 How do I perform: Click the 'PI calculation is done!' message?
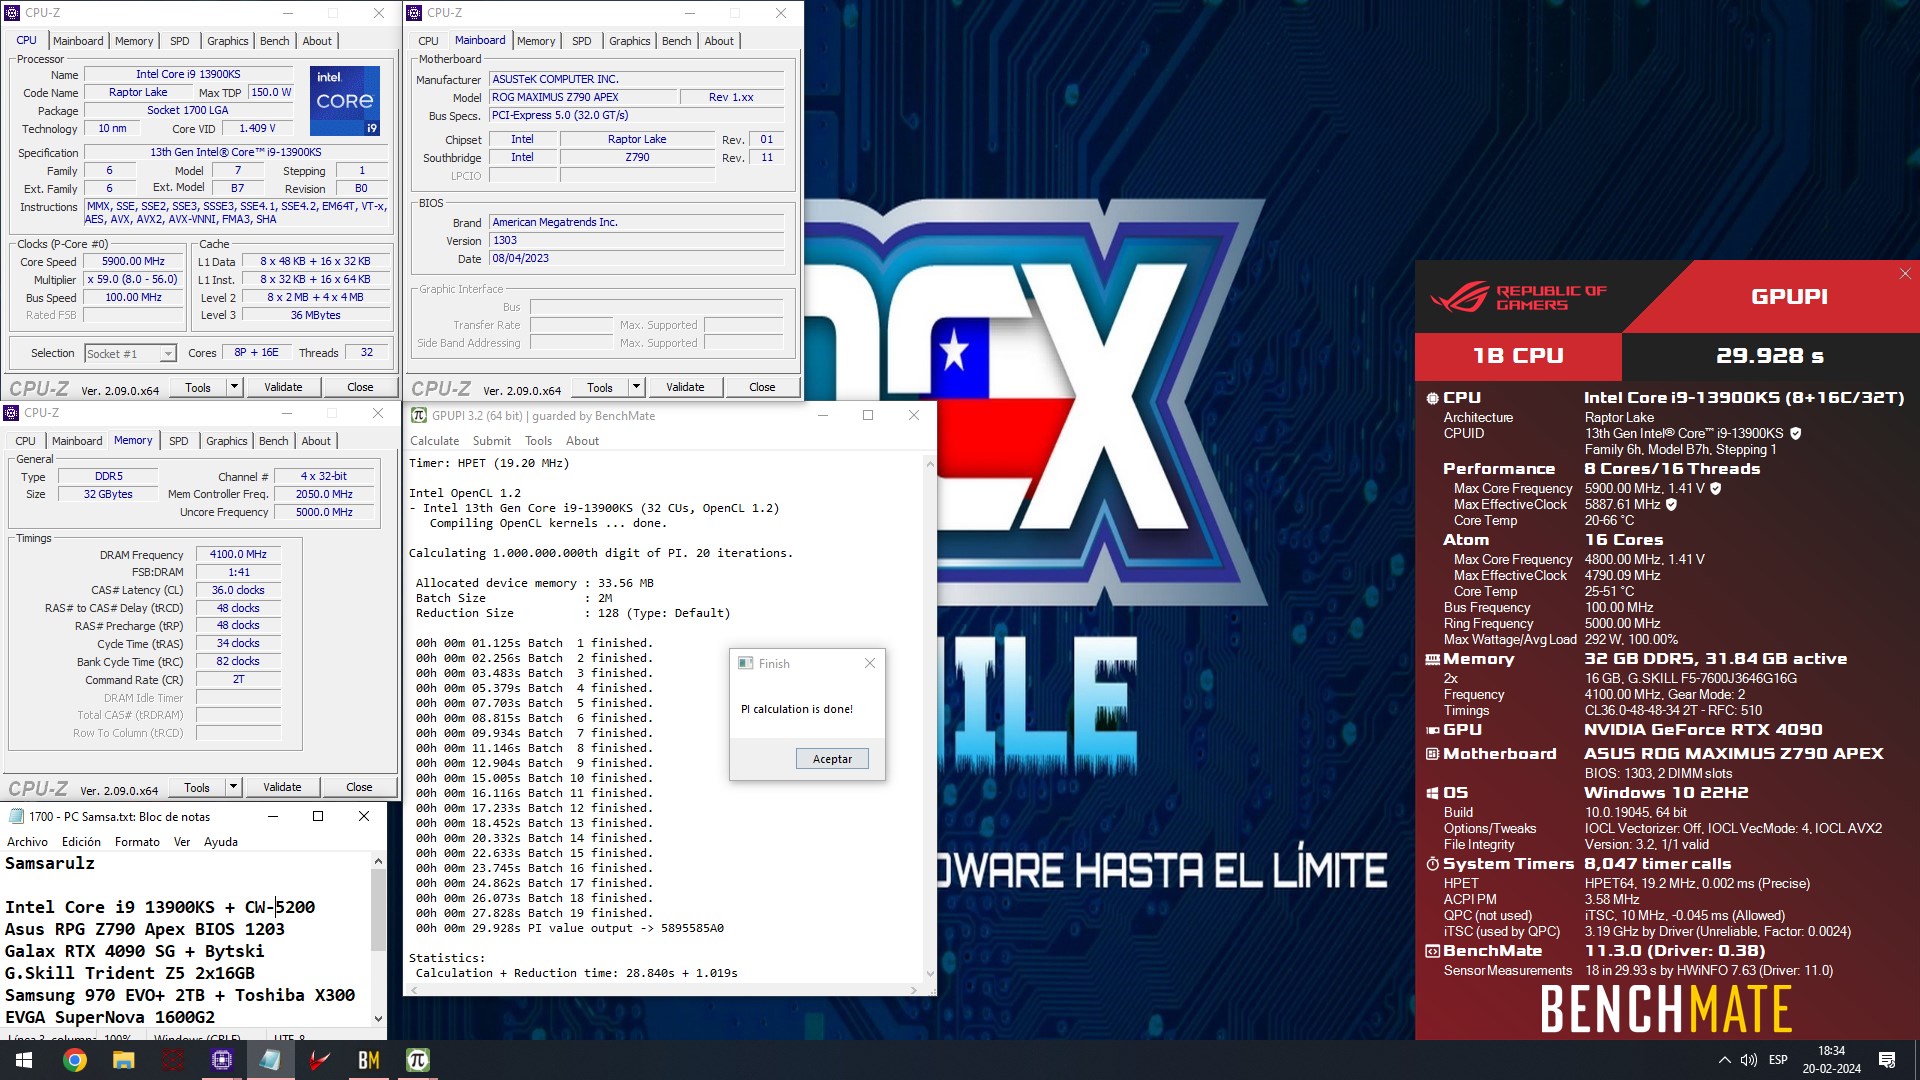(797, 709)
